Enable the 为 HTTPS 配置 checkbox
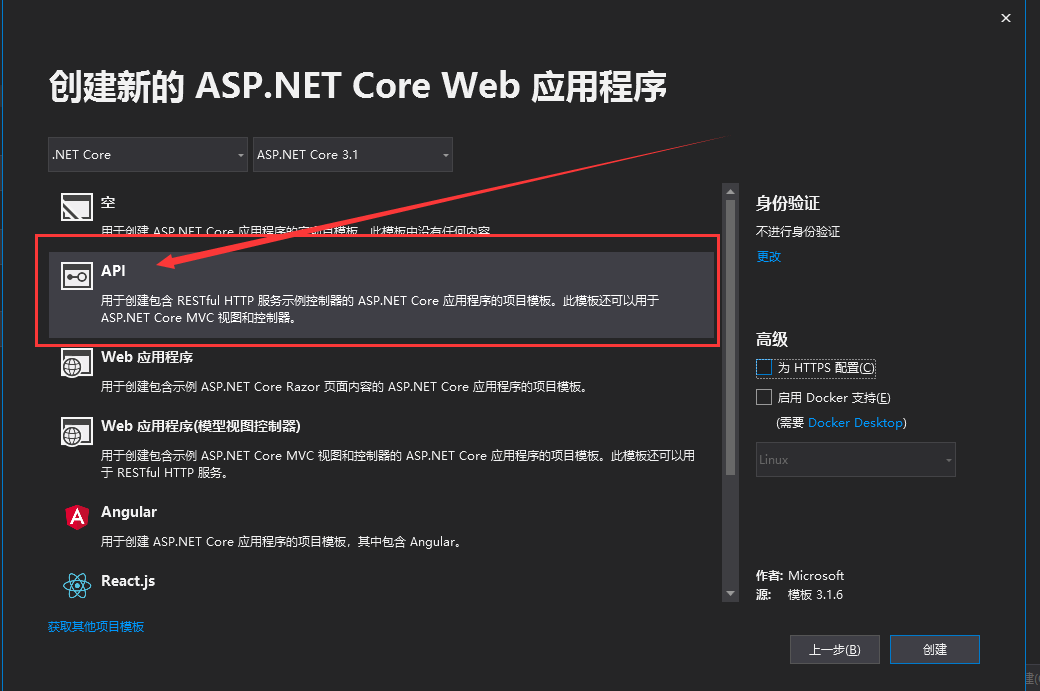This screenshot has width=1040, height=691. point(764,368)
